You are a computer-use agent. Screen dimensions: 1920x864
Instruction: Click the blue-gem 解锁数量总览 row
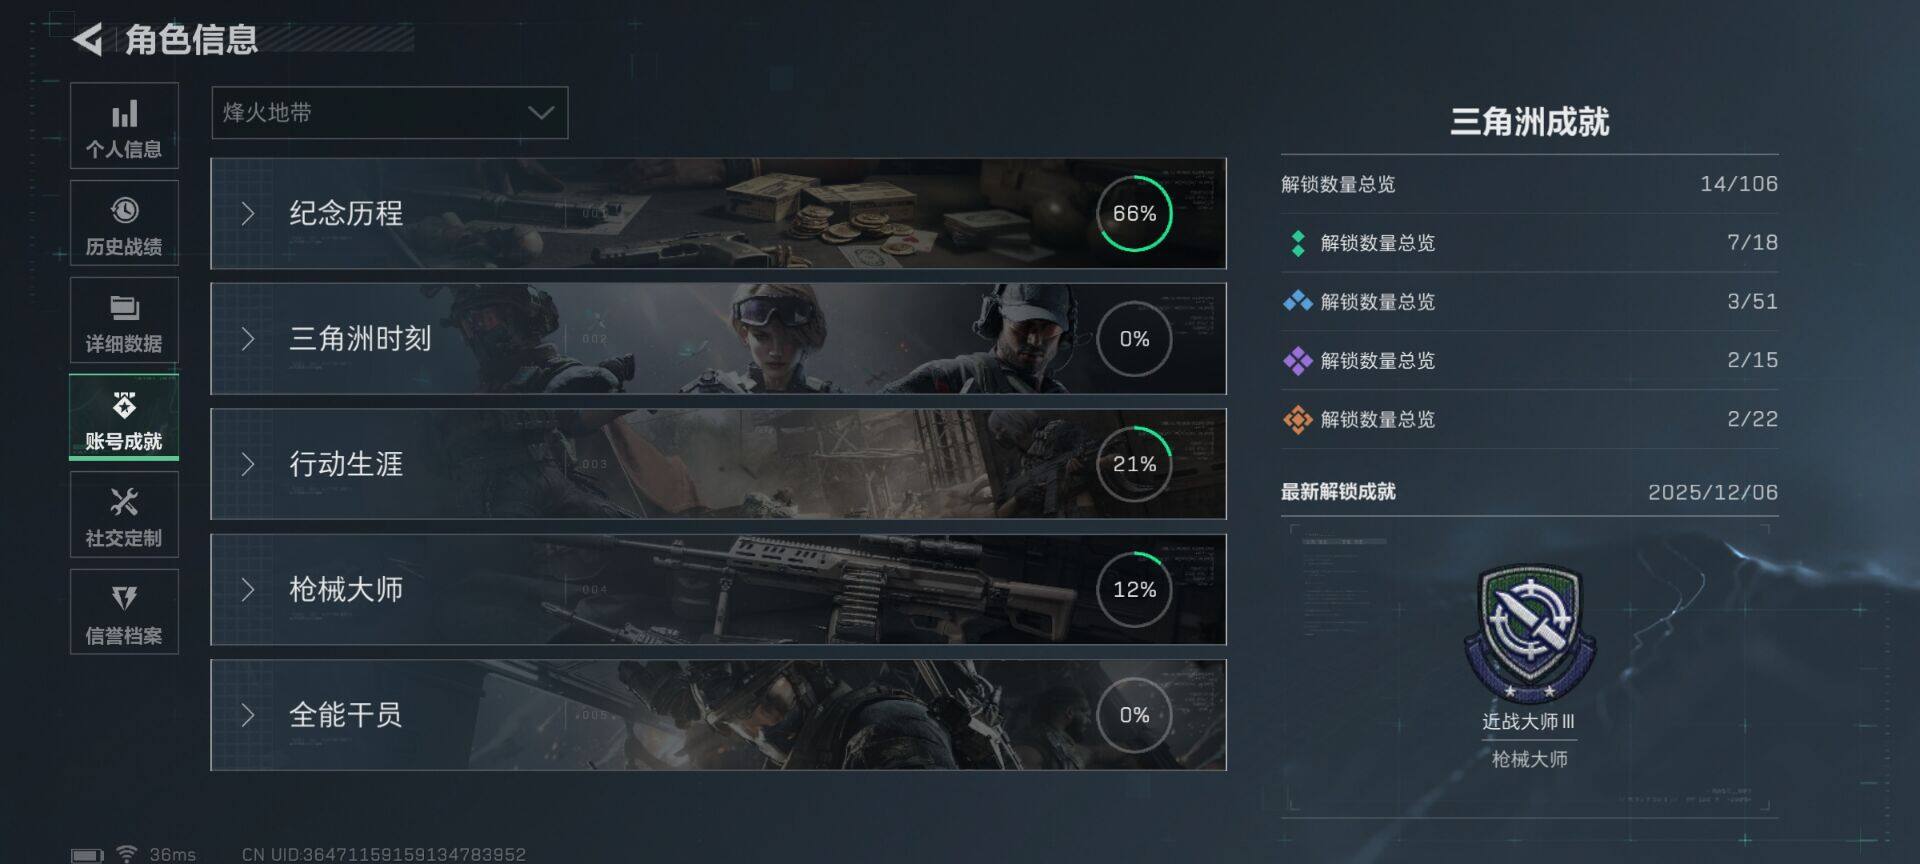[1530, 302]
